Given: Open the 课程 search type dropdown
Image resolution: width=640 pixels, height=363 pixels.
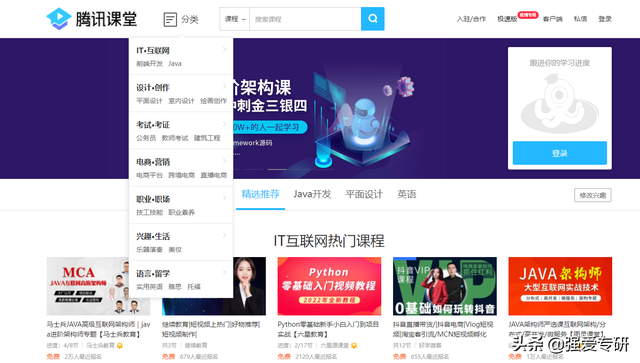Looking at the screenshot, I should [235, 19].
